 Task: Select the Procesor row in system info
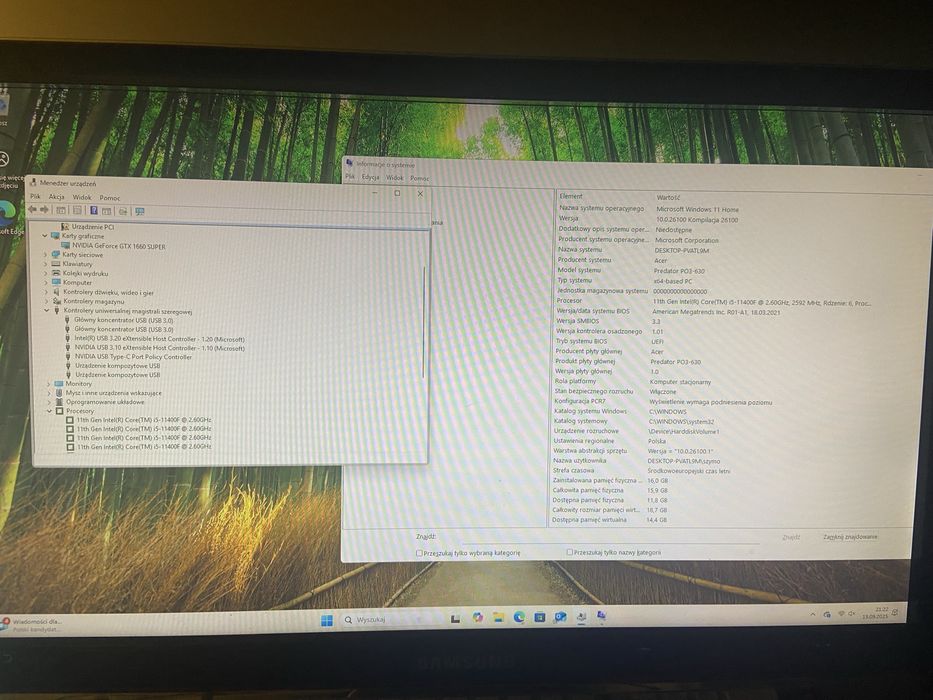point(714,302)
